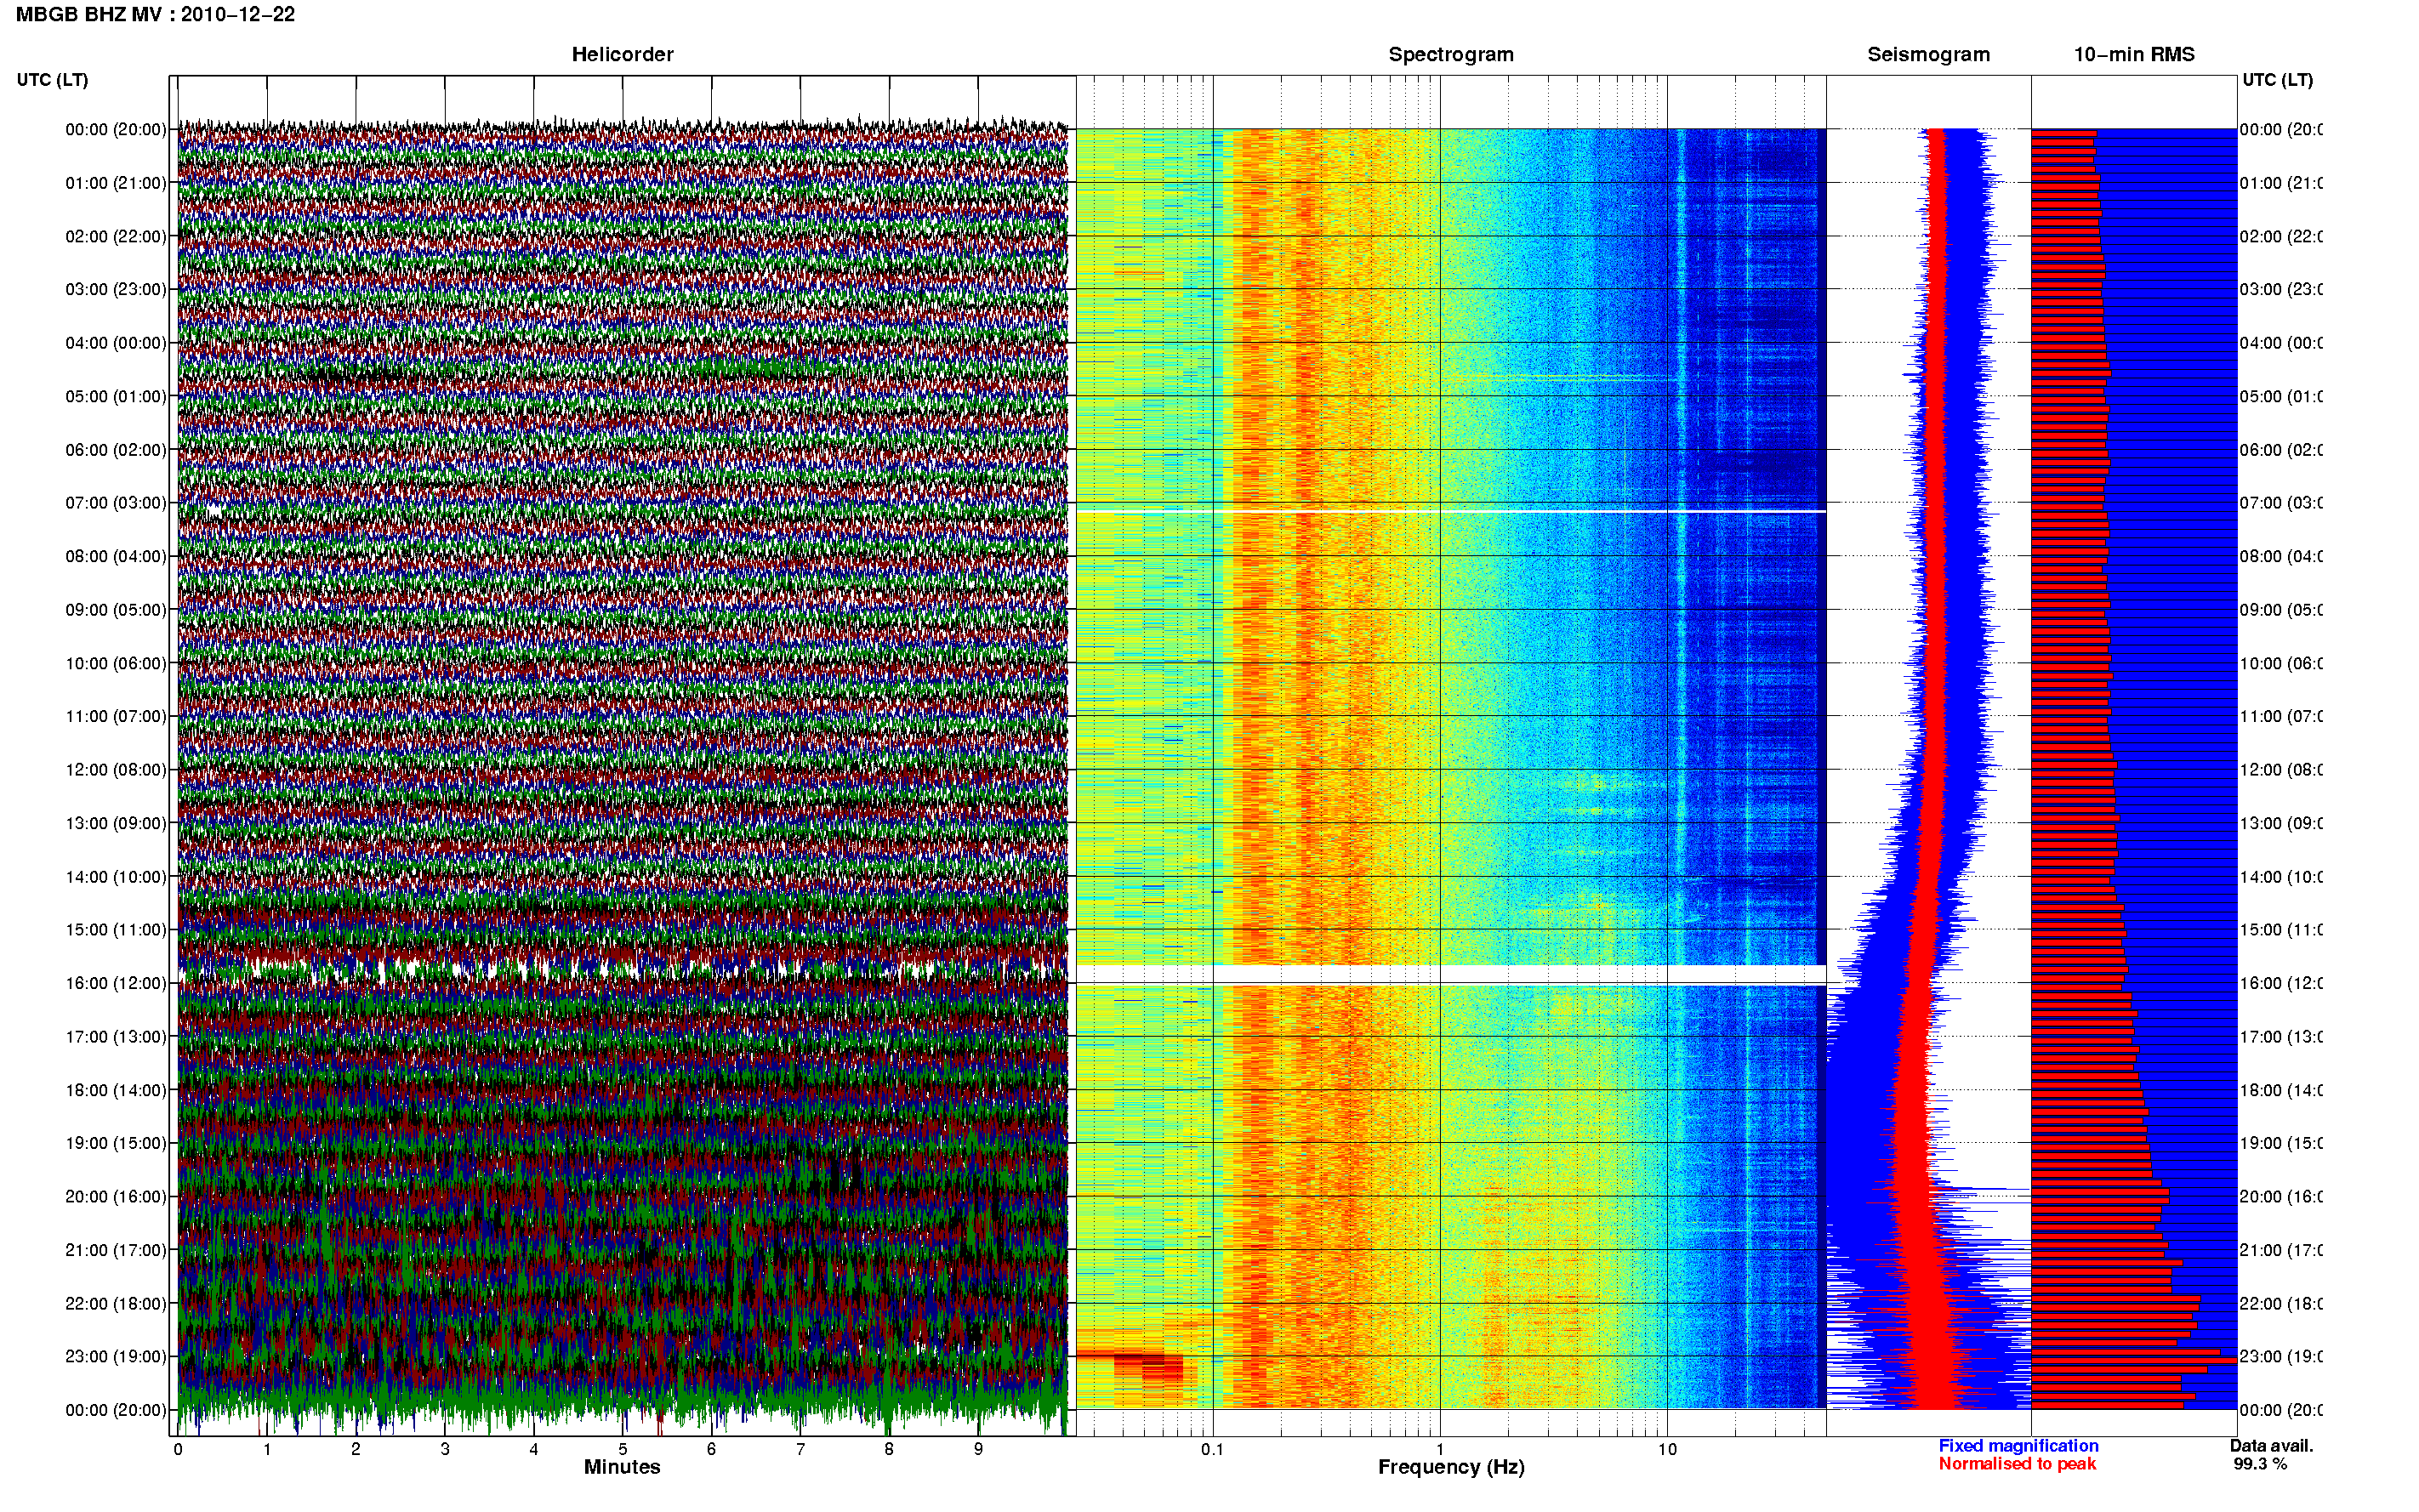Click right-side axis label beginning 12:00 (08:
The image size is (2419, 1512).
tap(2281, 769)
